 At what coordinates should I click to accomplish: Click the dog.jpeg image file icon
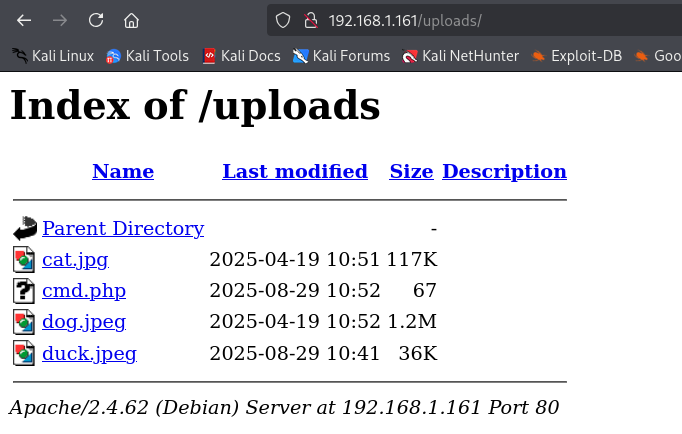(24, 322)
